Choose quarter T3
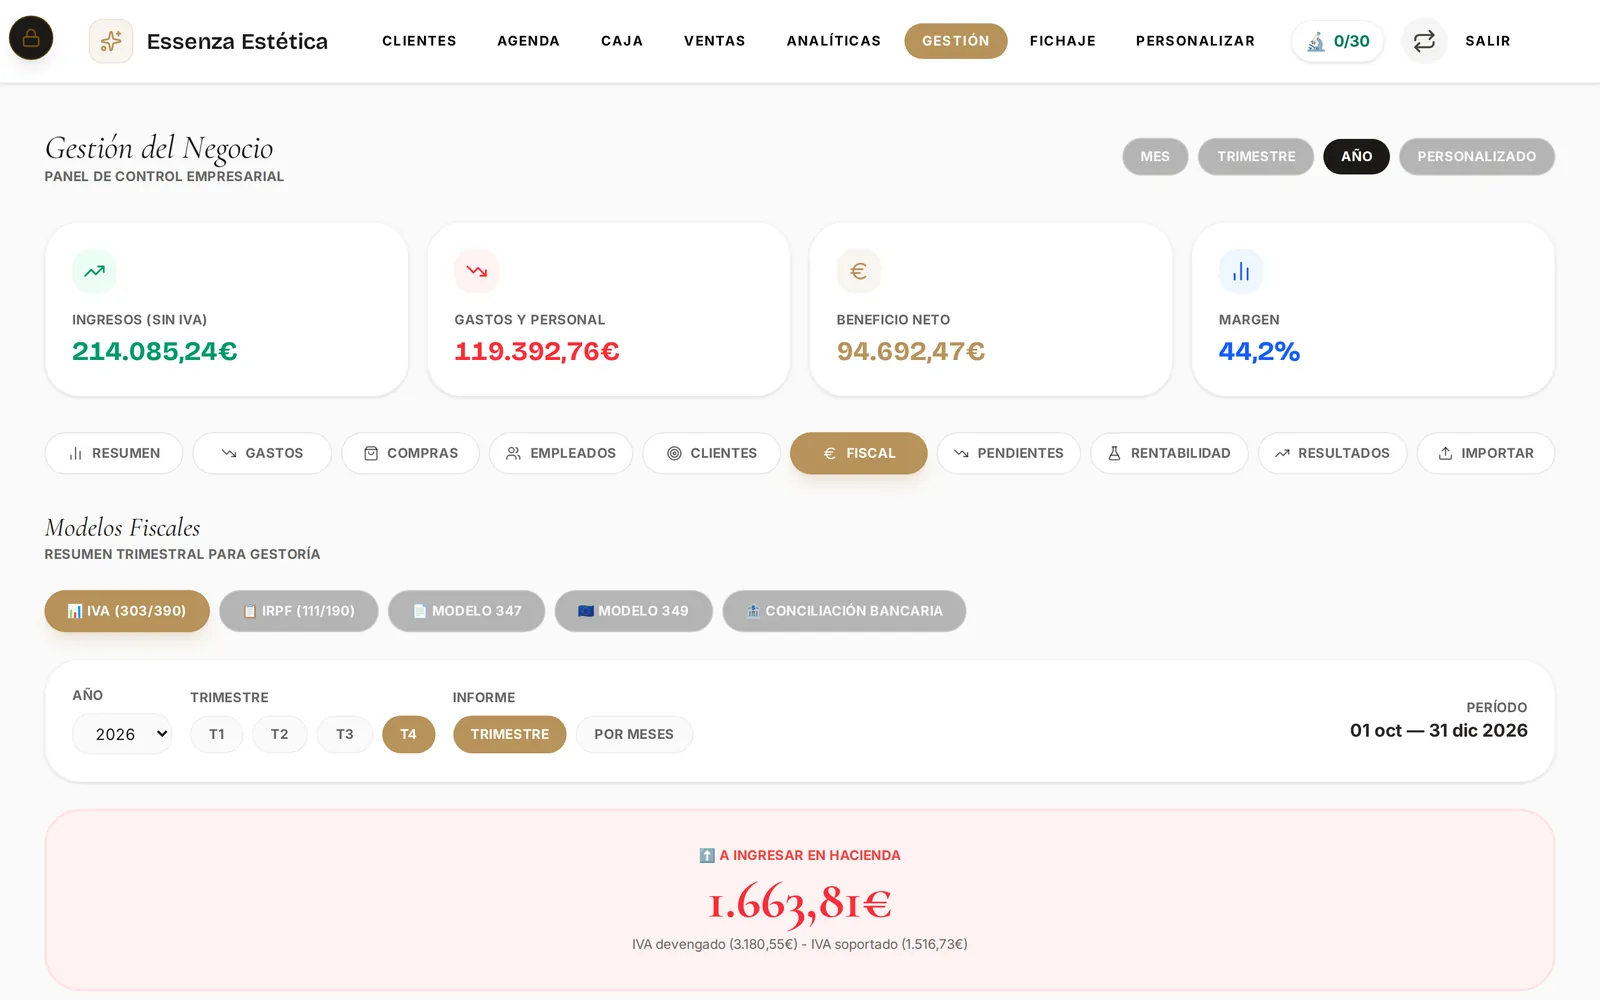The image size is (1600, 1000). coord(345,734)
